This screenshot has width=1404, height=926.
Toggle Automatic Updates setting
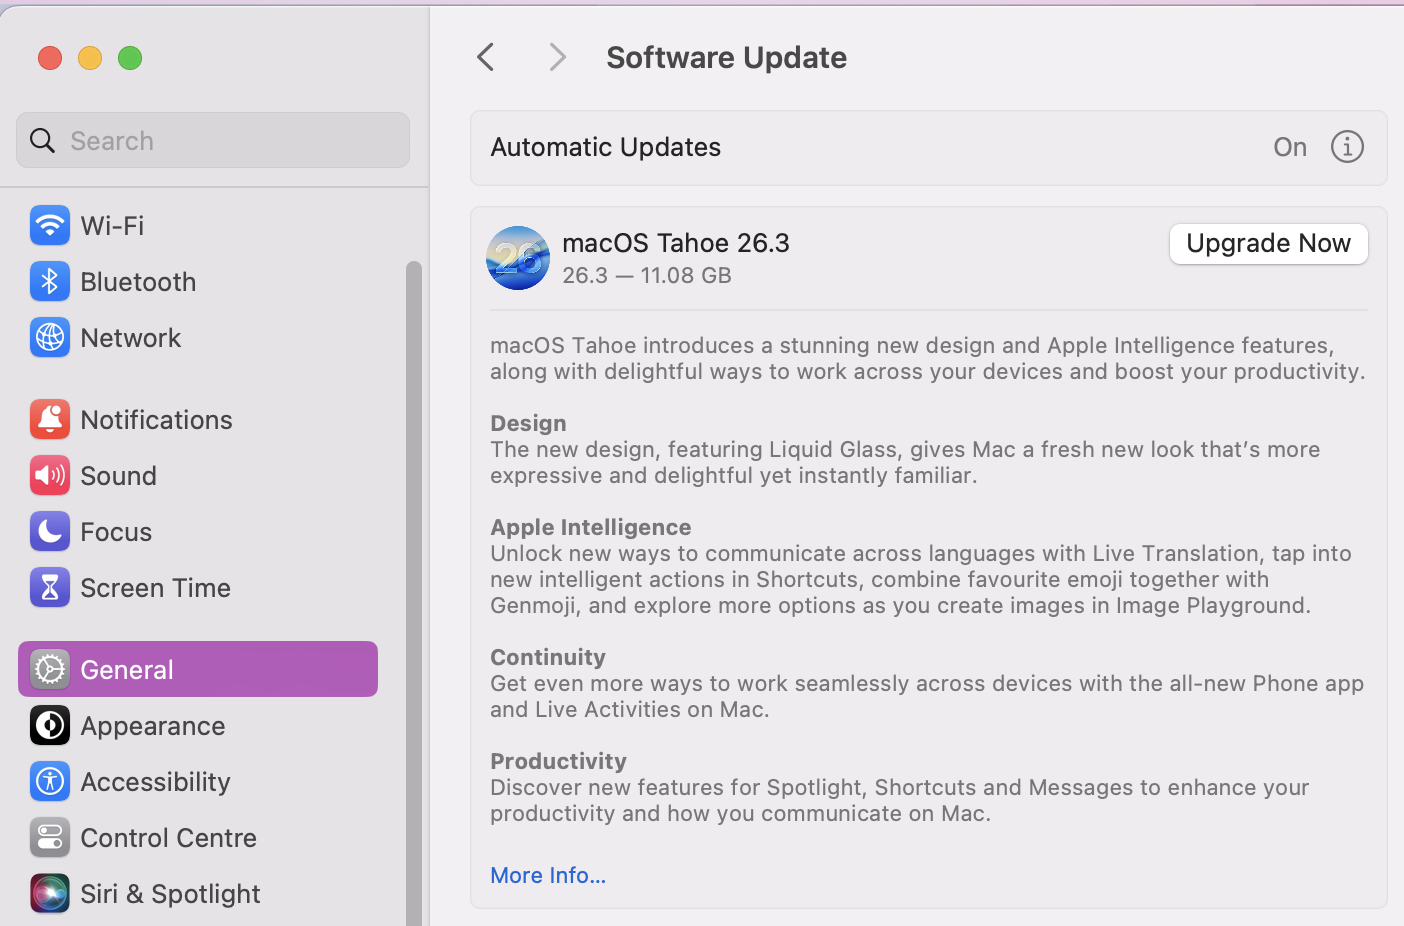(x=1289, y=146)
